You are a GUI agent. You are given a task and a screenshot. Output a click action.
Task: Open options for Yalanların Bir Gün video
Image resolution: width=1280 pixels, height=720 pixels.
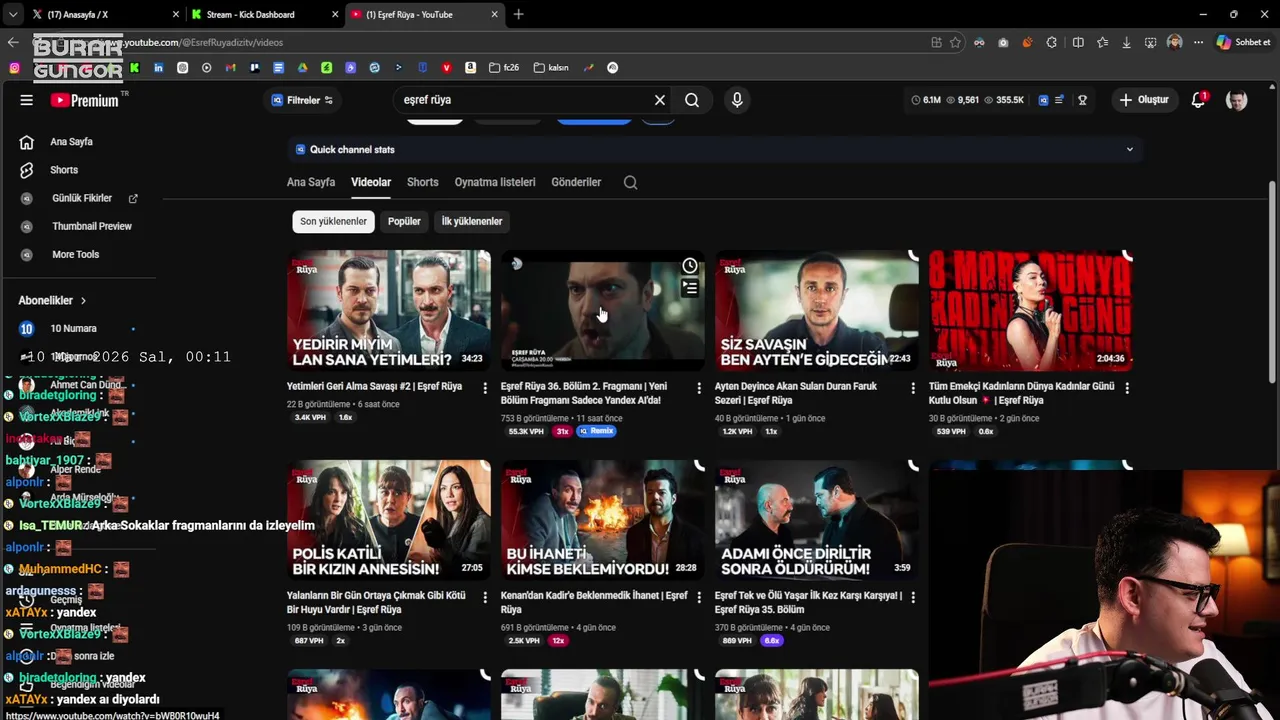coord(485,596)
